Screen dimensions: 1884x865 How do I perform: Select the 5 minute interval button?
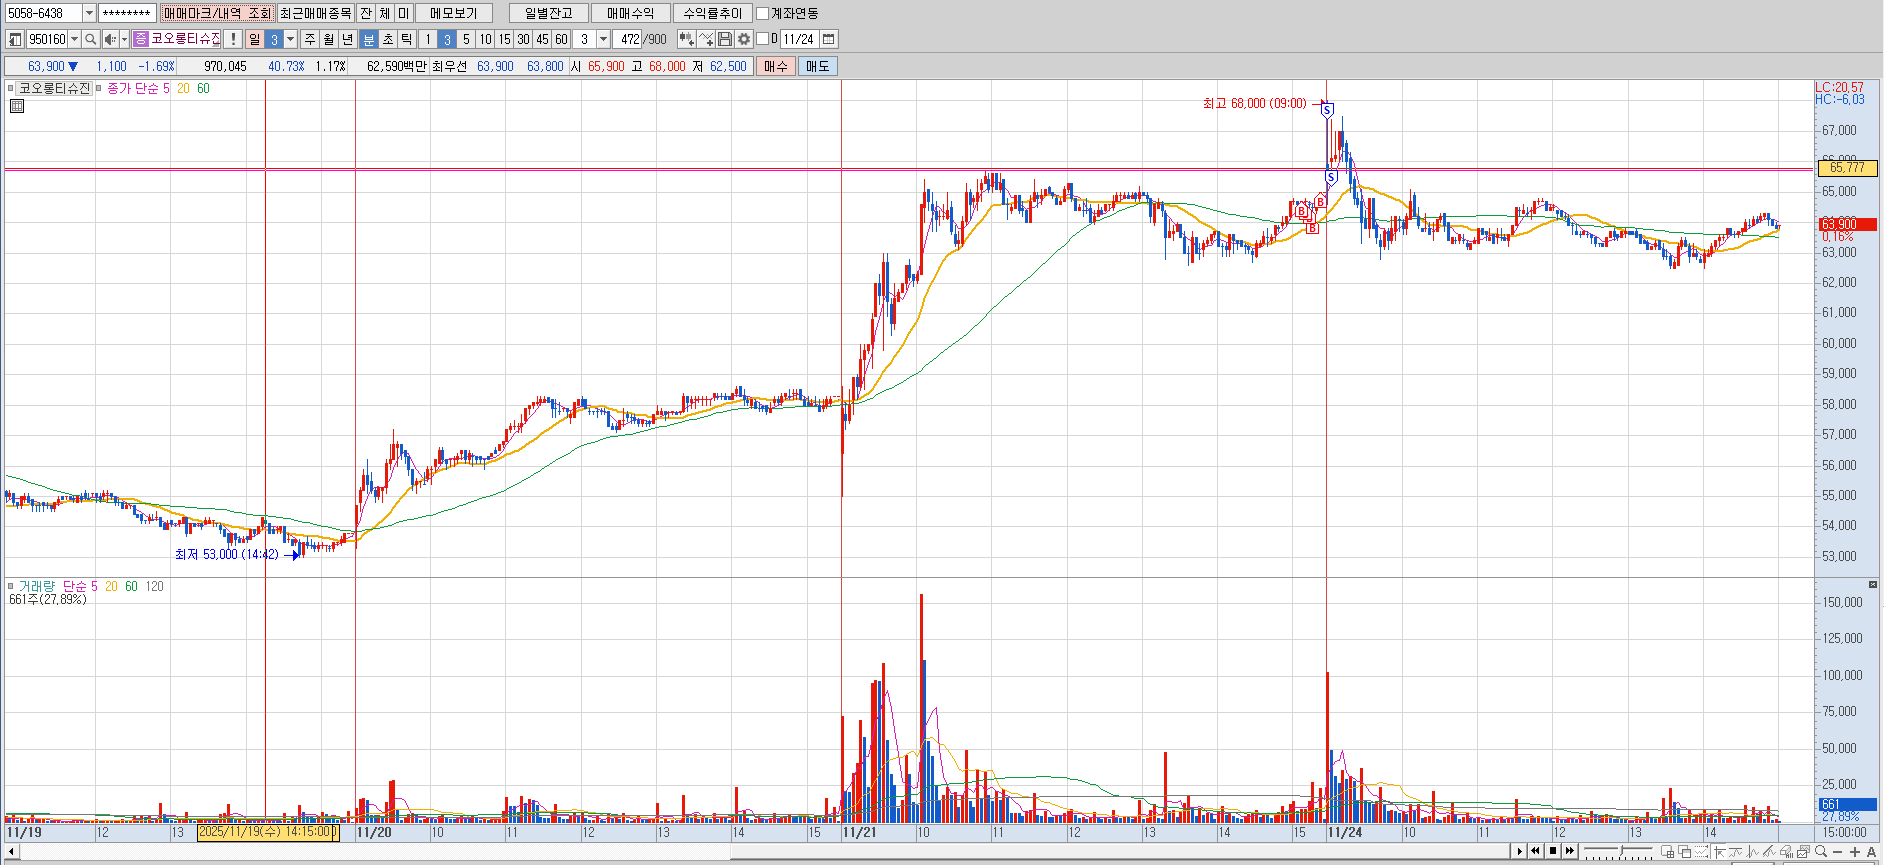[466, 39]
